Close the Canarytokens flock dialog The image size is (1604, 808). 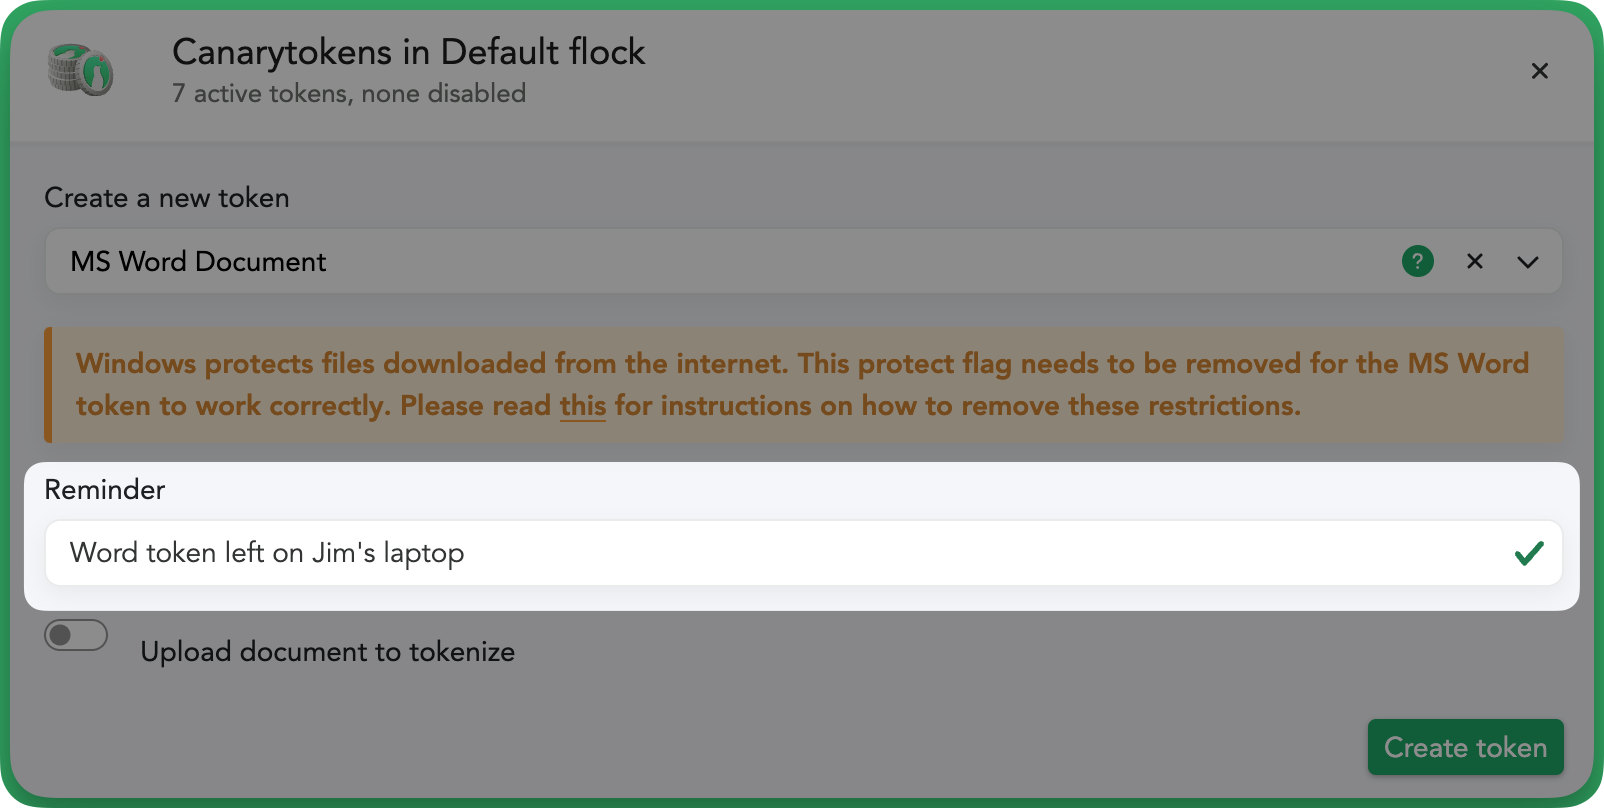pos(1540,71)
